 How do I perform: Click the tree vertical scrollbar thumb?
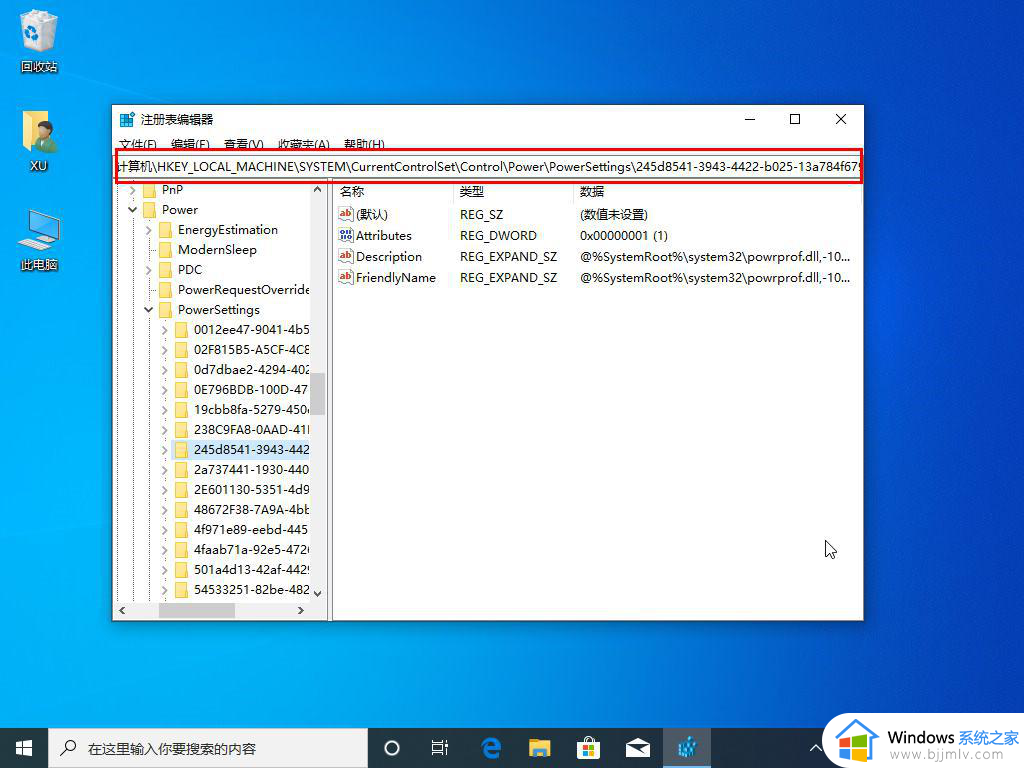317,394
